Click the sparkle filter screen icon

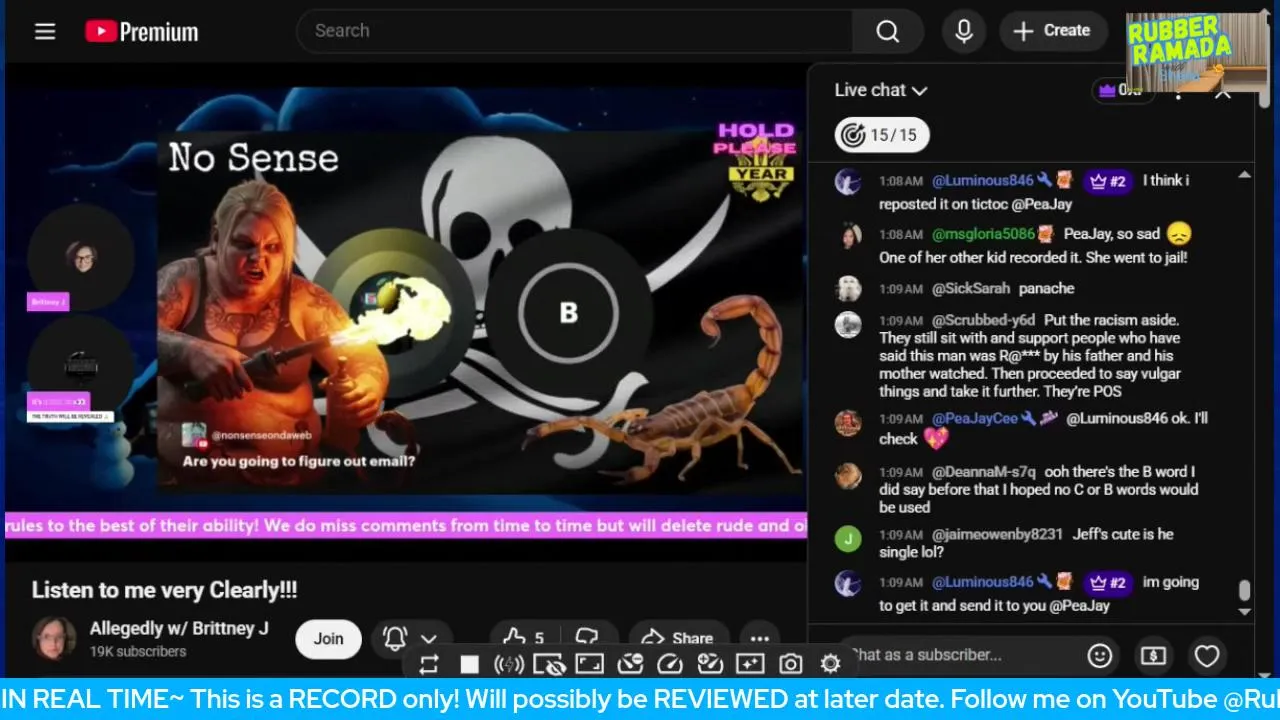[750, 664]
